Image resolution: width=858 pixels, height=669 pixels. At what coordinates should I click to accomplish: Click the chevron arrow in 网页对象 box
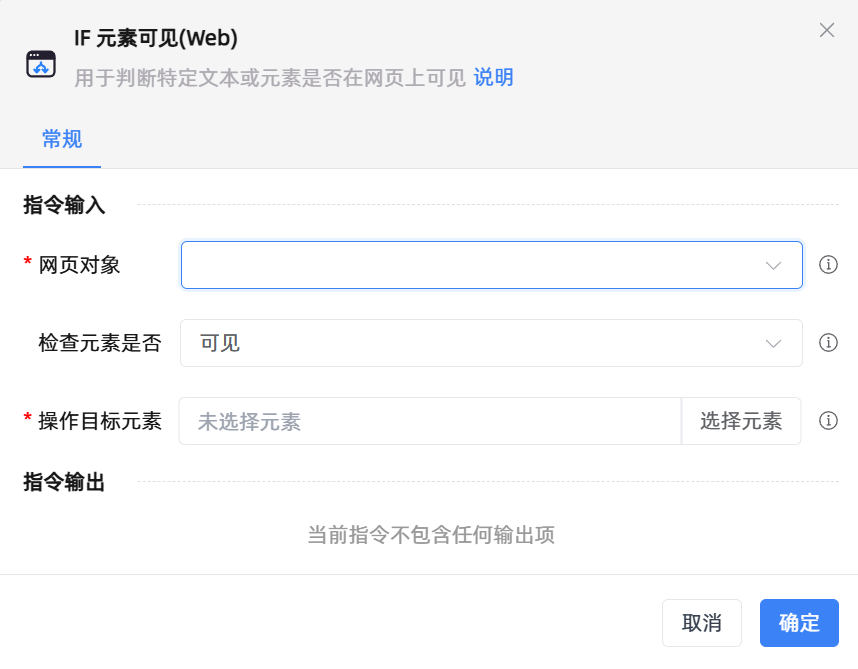(x=773, y=265)
